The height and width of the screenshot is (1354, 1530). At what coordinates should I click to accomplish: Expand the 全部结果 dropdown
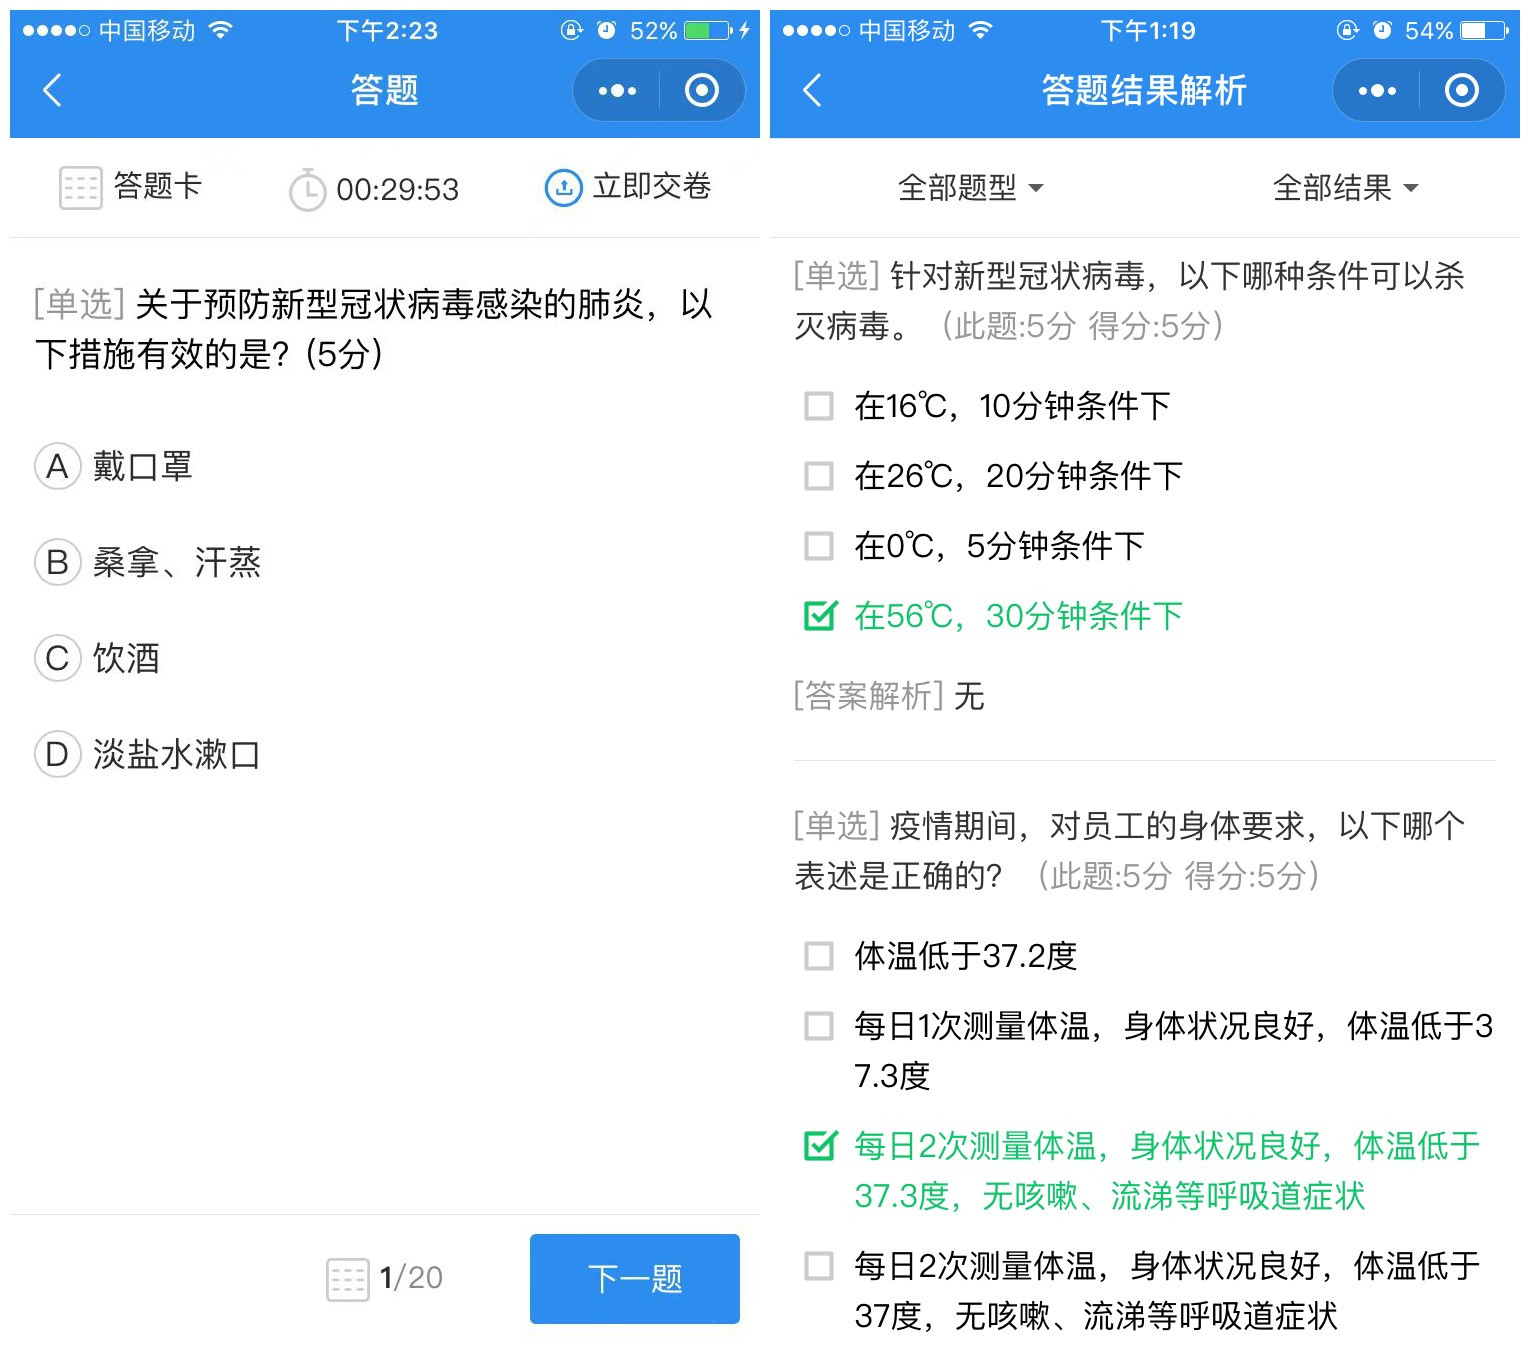click(1345, 188)
